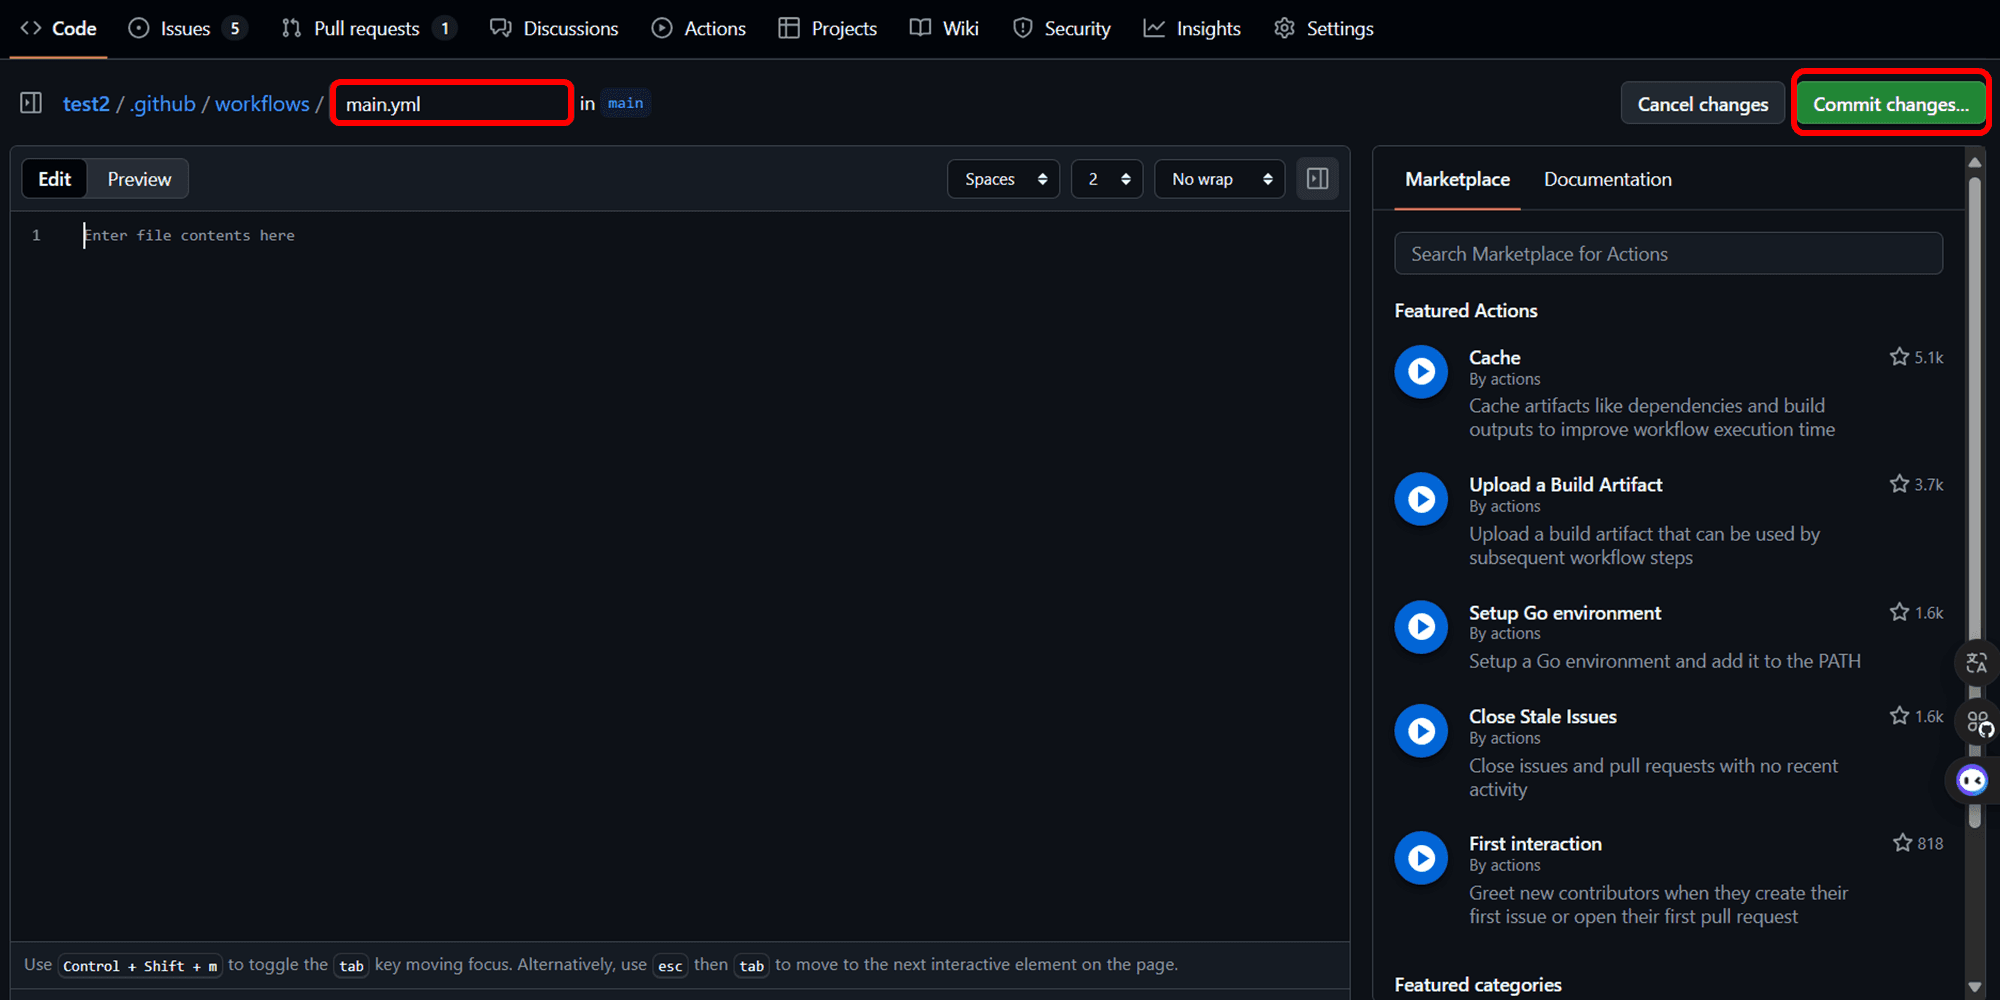Click the Cancel changes button
The width and height of the screenshot is (2000, 1000).
tap(1702, 104)
